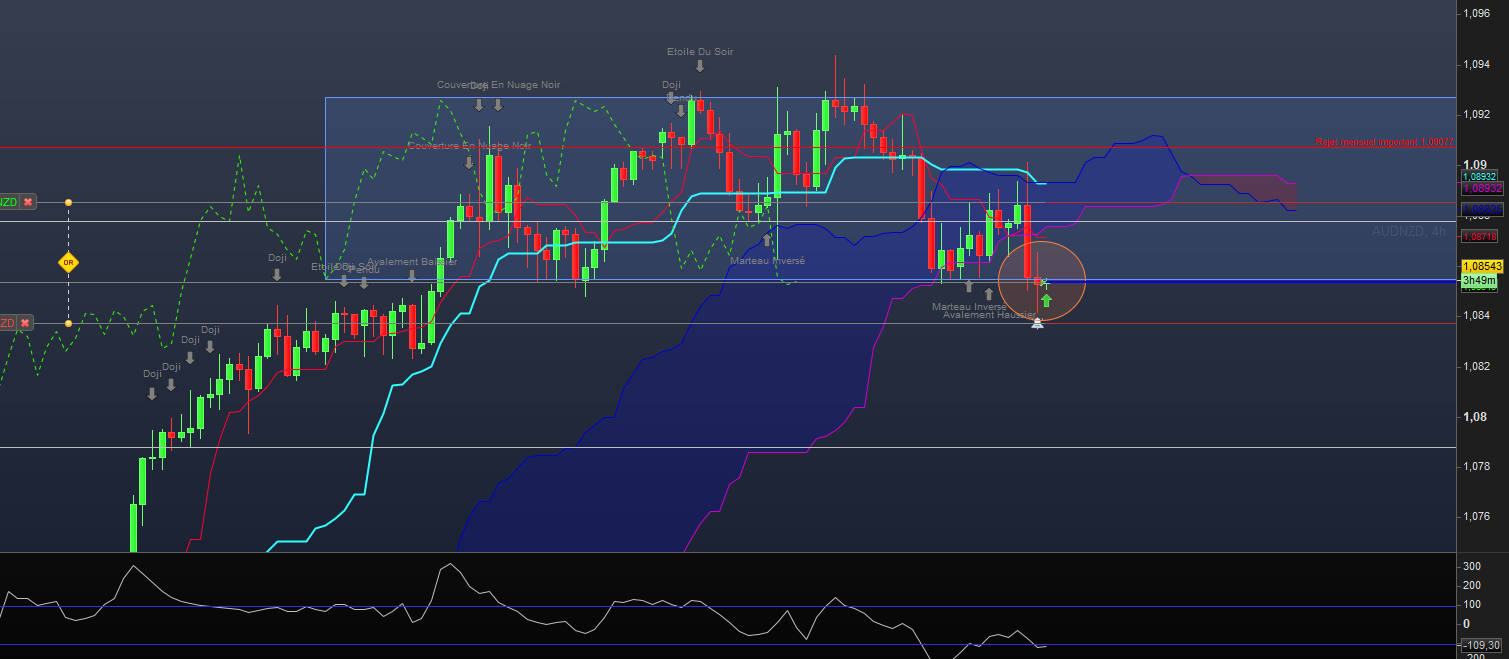The height and width of the screenshot is (659, 1509).
Task: Click the AUDNZD, 4h chart watermark
Action: [x=1408, y=231]
